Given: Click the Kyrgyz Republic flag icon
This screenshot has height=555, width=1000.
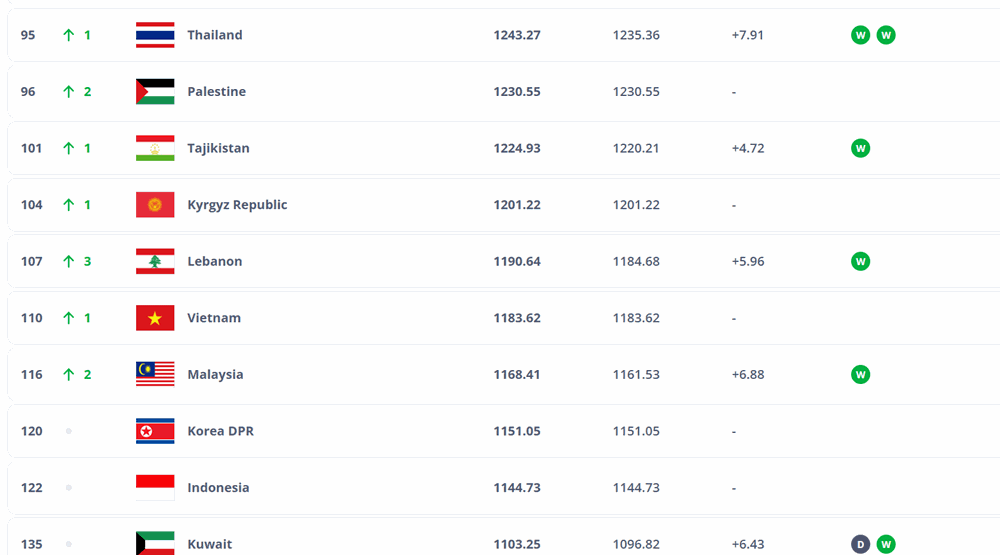Looking at the screenshot, I should [155, 205].
